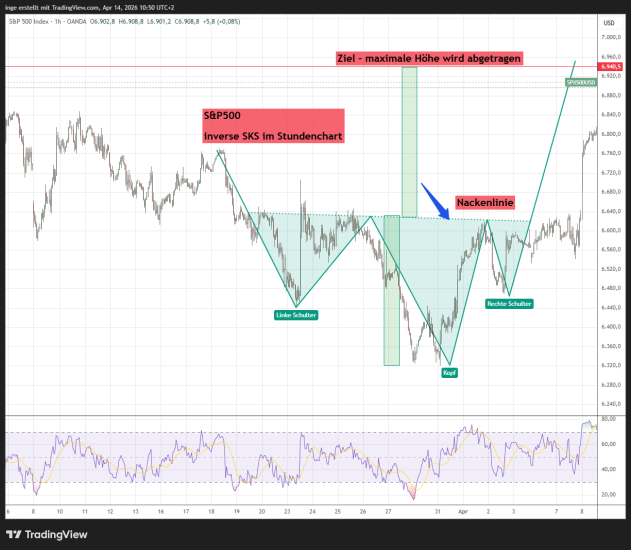Image resolution: width=631 pixels, height=550 pixels.
Task: Click date 27 on the time axis
Action: coord(388,511)
